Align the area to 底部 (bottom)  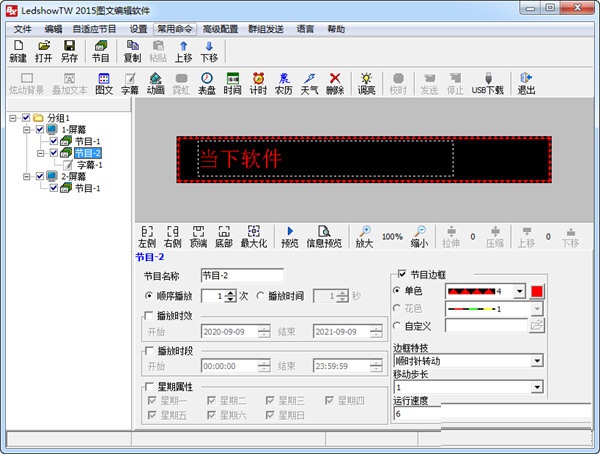point(224,237)
